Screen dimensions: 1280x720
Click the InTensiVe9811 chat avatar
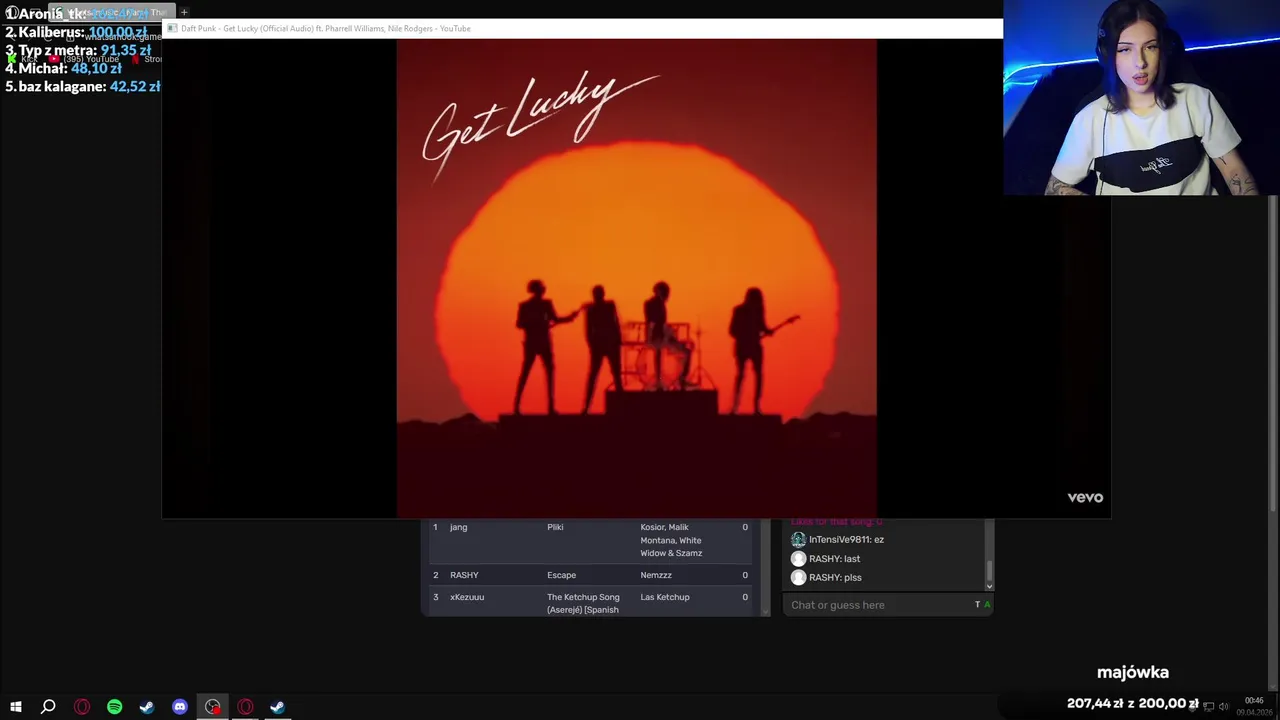[x=798, y=540]
